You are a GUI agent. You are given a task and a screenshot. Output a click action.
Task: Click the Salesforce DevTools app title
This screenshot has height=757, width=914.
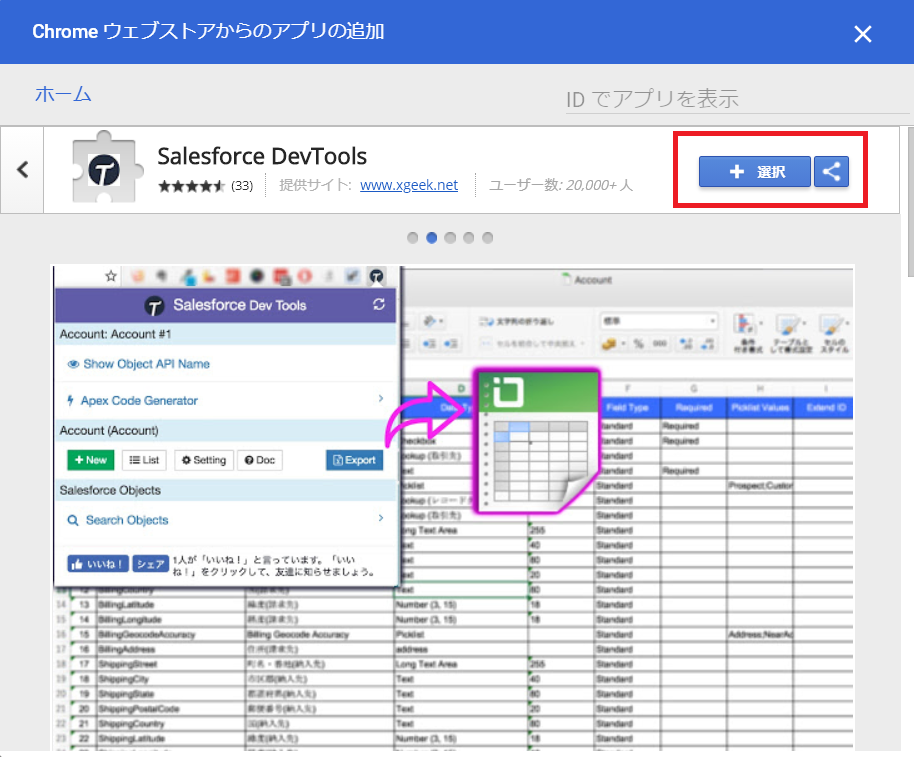[262, 156]
